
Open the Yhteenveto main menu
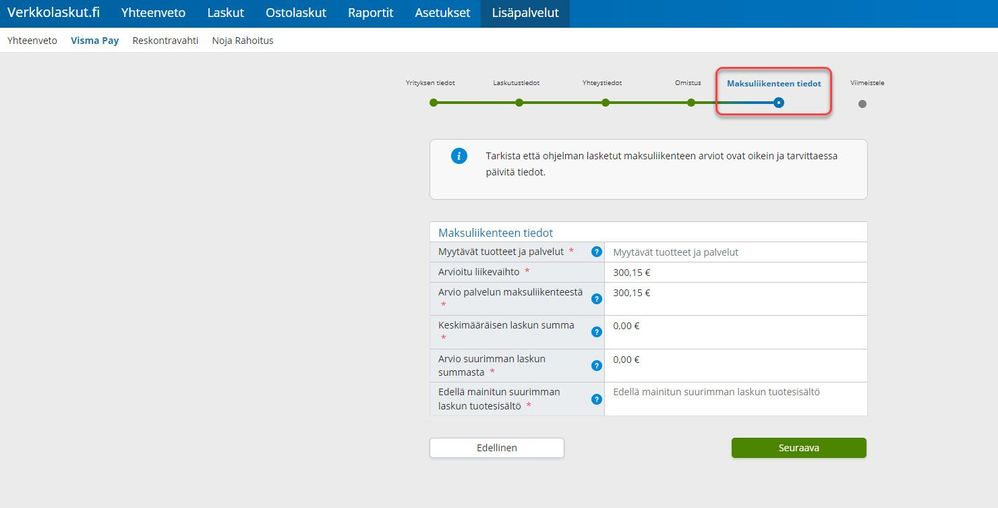153,13
